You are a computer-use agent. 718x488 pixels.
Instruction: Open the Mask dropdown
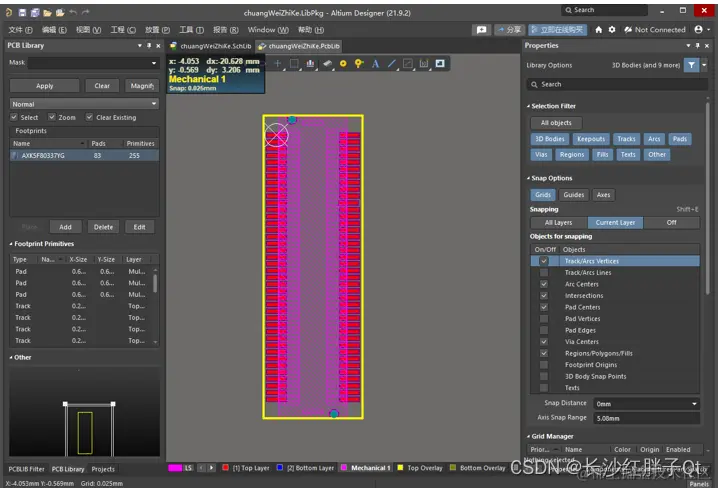(x=154, y=63)
